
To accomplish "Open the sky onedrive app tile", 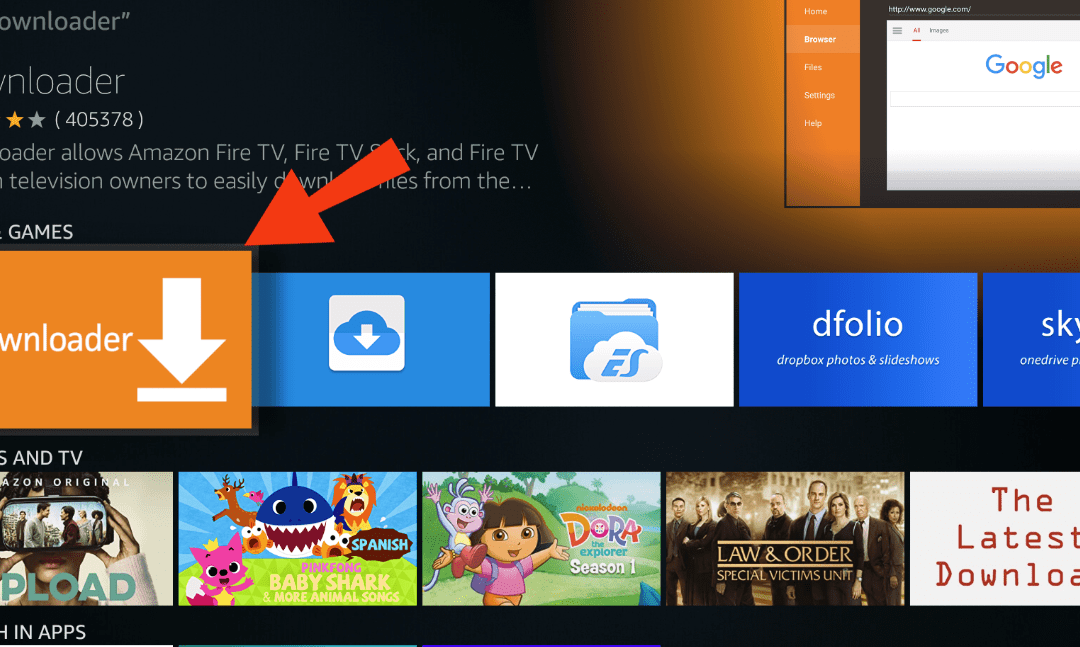I will [1031, 340].
